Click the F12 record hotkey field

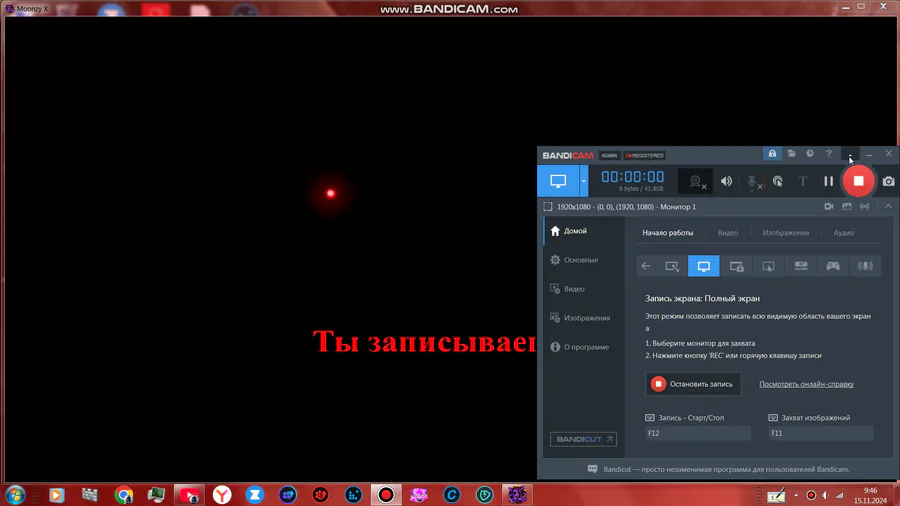tap(697, 433)
